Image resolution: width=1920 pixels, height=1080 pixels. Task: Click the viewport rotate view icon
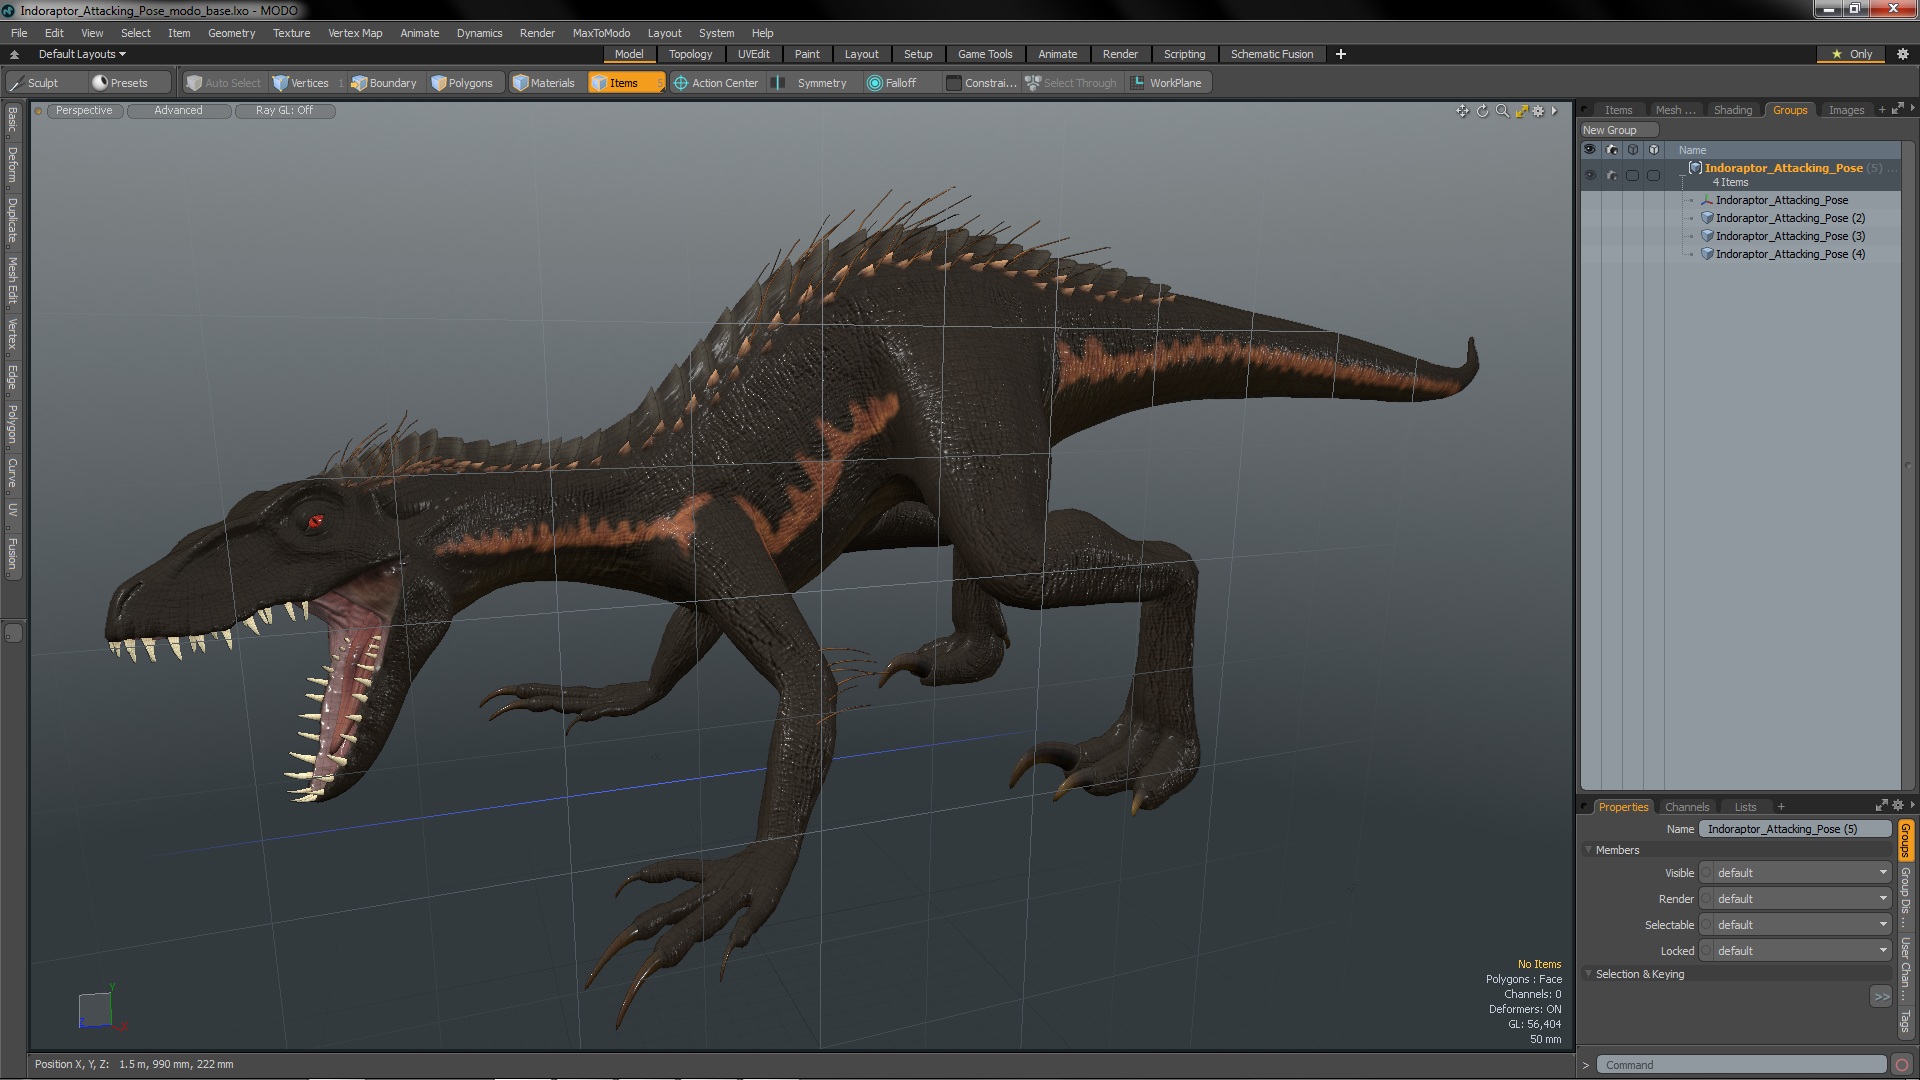click(x=1482, y=111)
